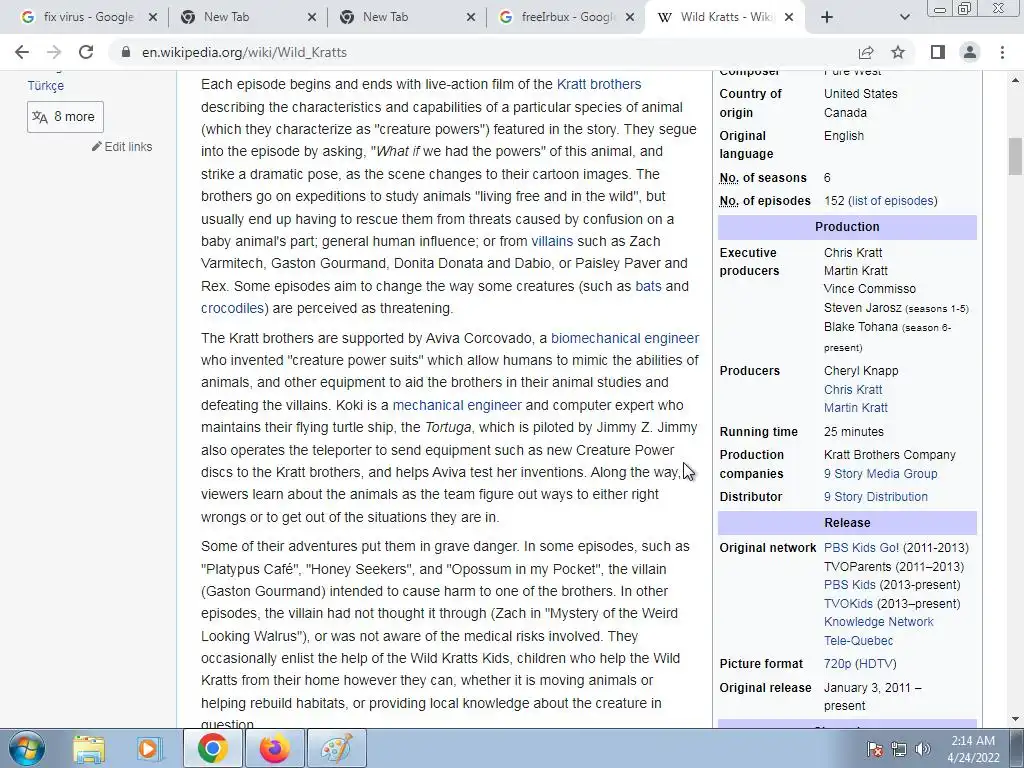Open Martin Kratt link under Producers
Viewport: 1024px width, 768px height.
856,408
